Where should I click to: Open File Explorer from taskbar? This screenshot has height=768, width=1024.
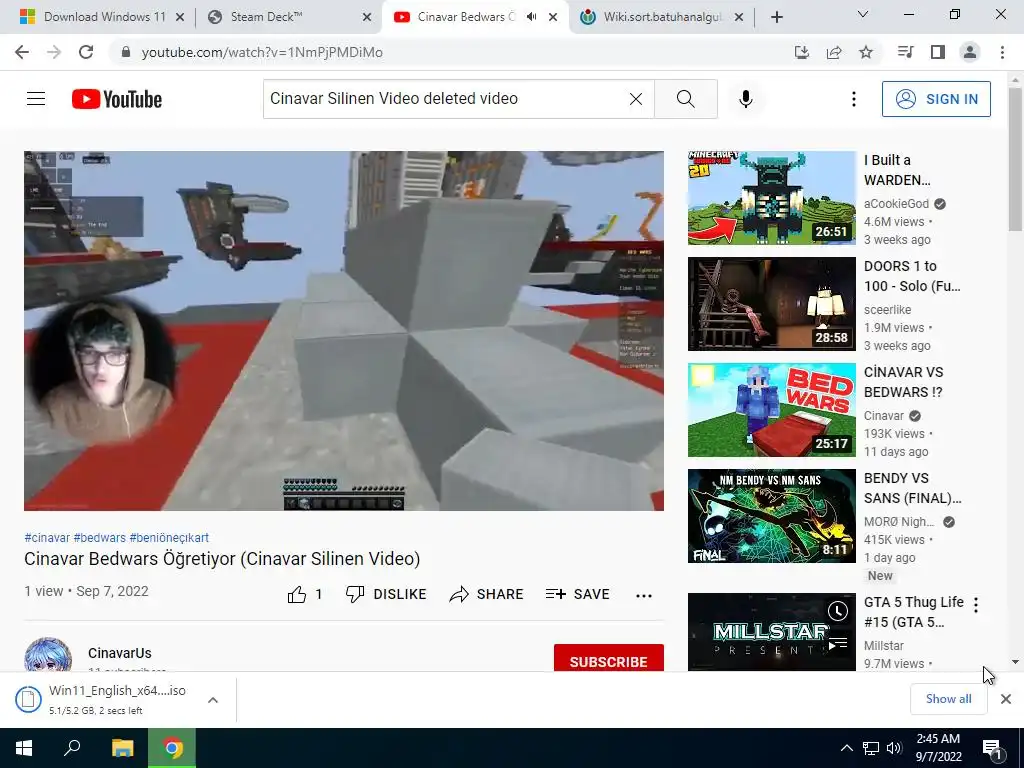pos(122,748)
